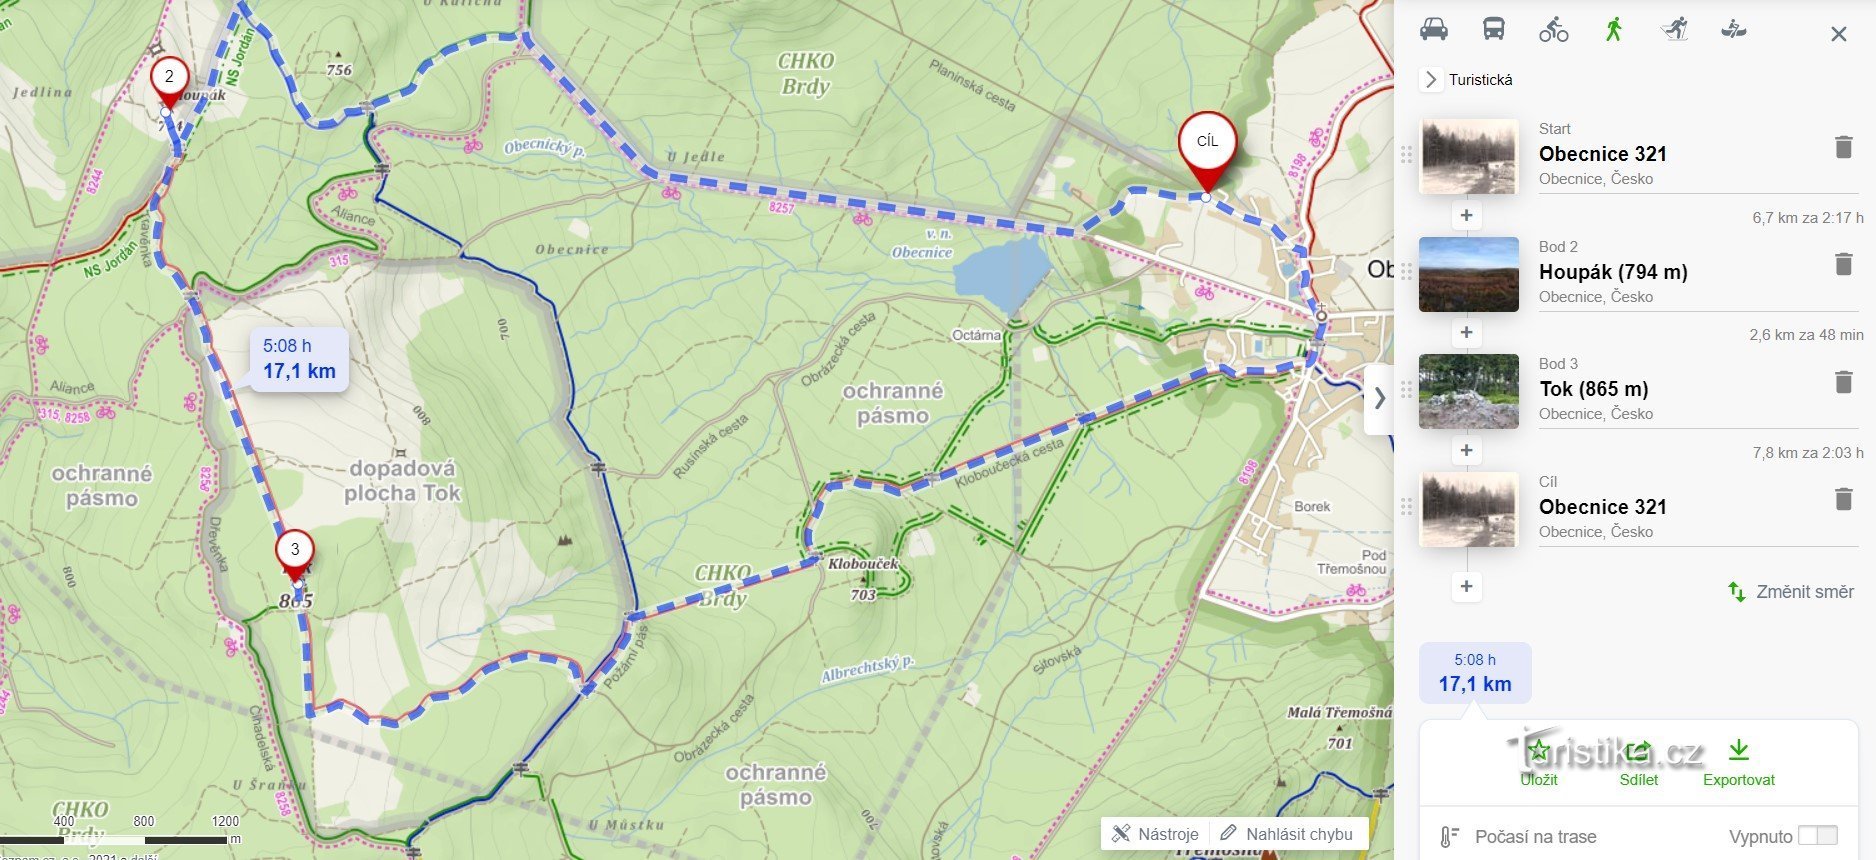Add a point below the Cíl entry
The image size is (1876, 860).
[x=1466, y=586]
